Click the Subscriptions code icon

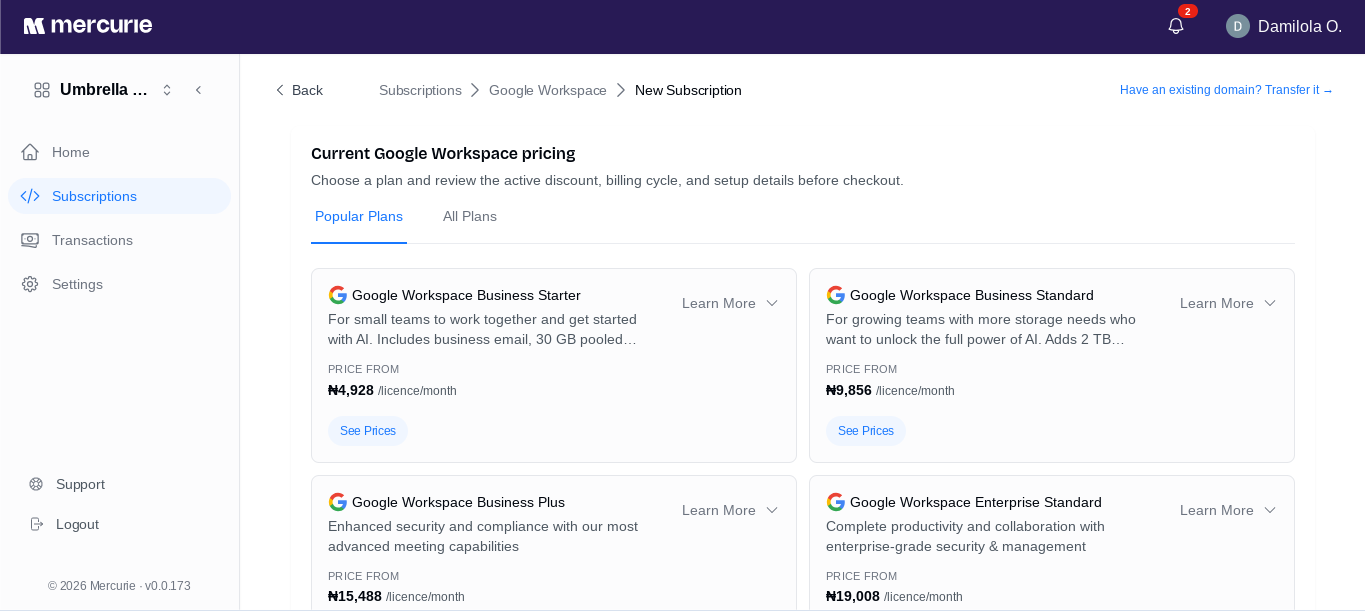coord(30,196)
